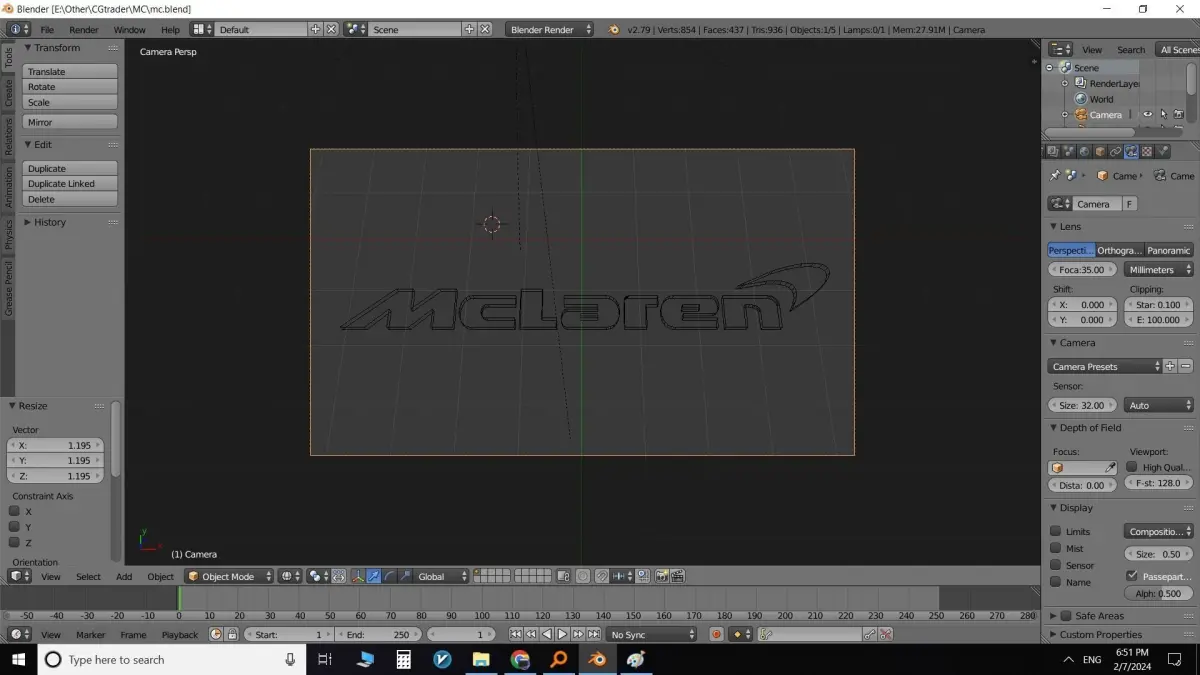
Task: Click the rotate manipulator arc icon
Action: click(389, 576)
